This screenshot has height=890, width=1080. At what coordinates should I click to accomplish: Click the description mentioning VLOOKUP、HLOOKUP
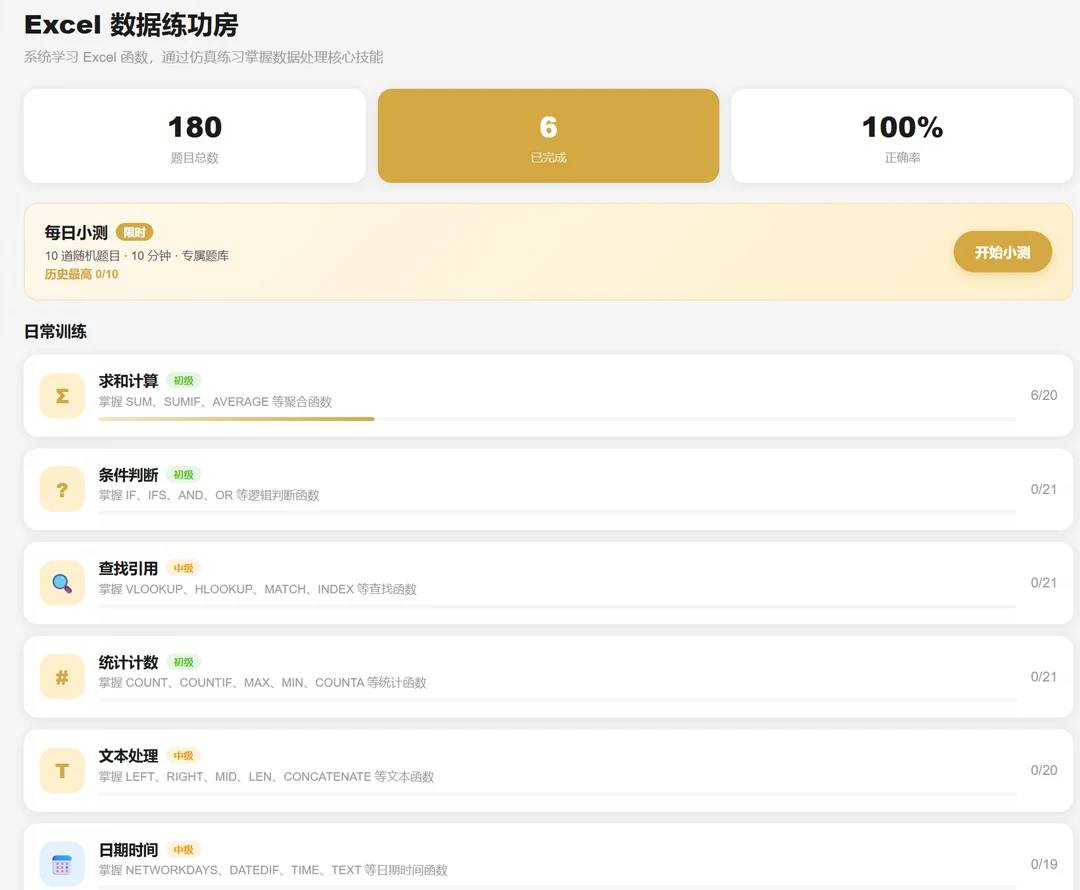[258, 589]
